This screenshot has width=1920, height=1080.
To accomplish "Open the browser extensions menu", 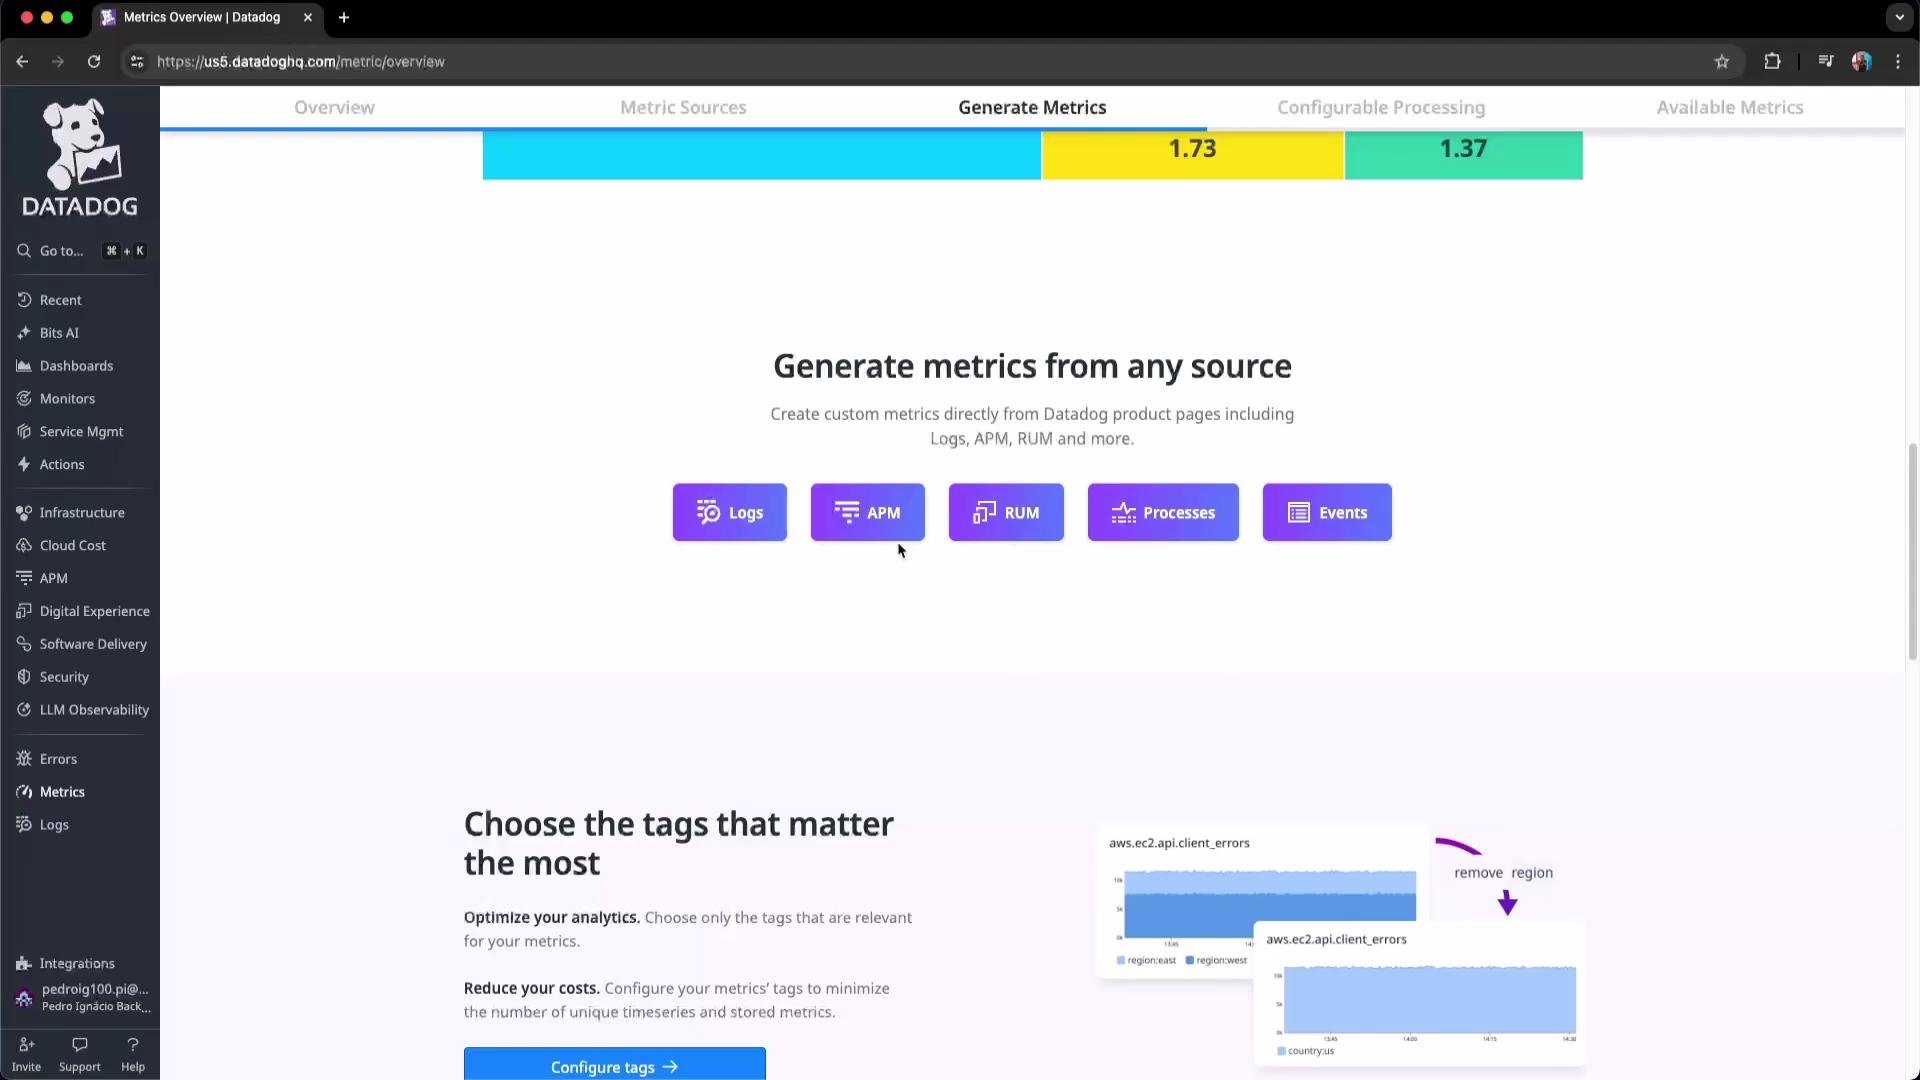I will pos(1772,62).
